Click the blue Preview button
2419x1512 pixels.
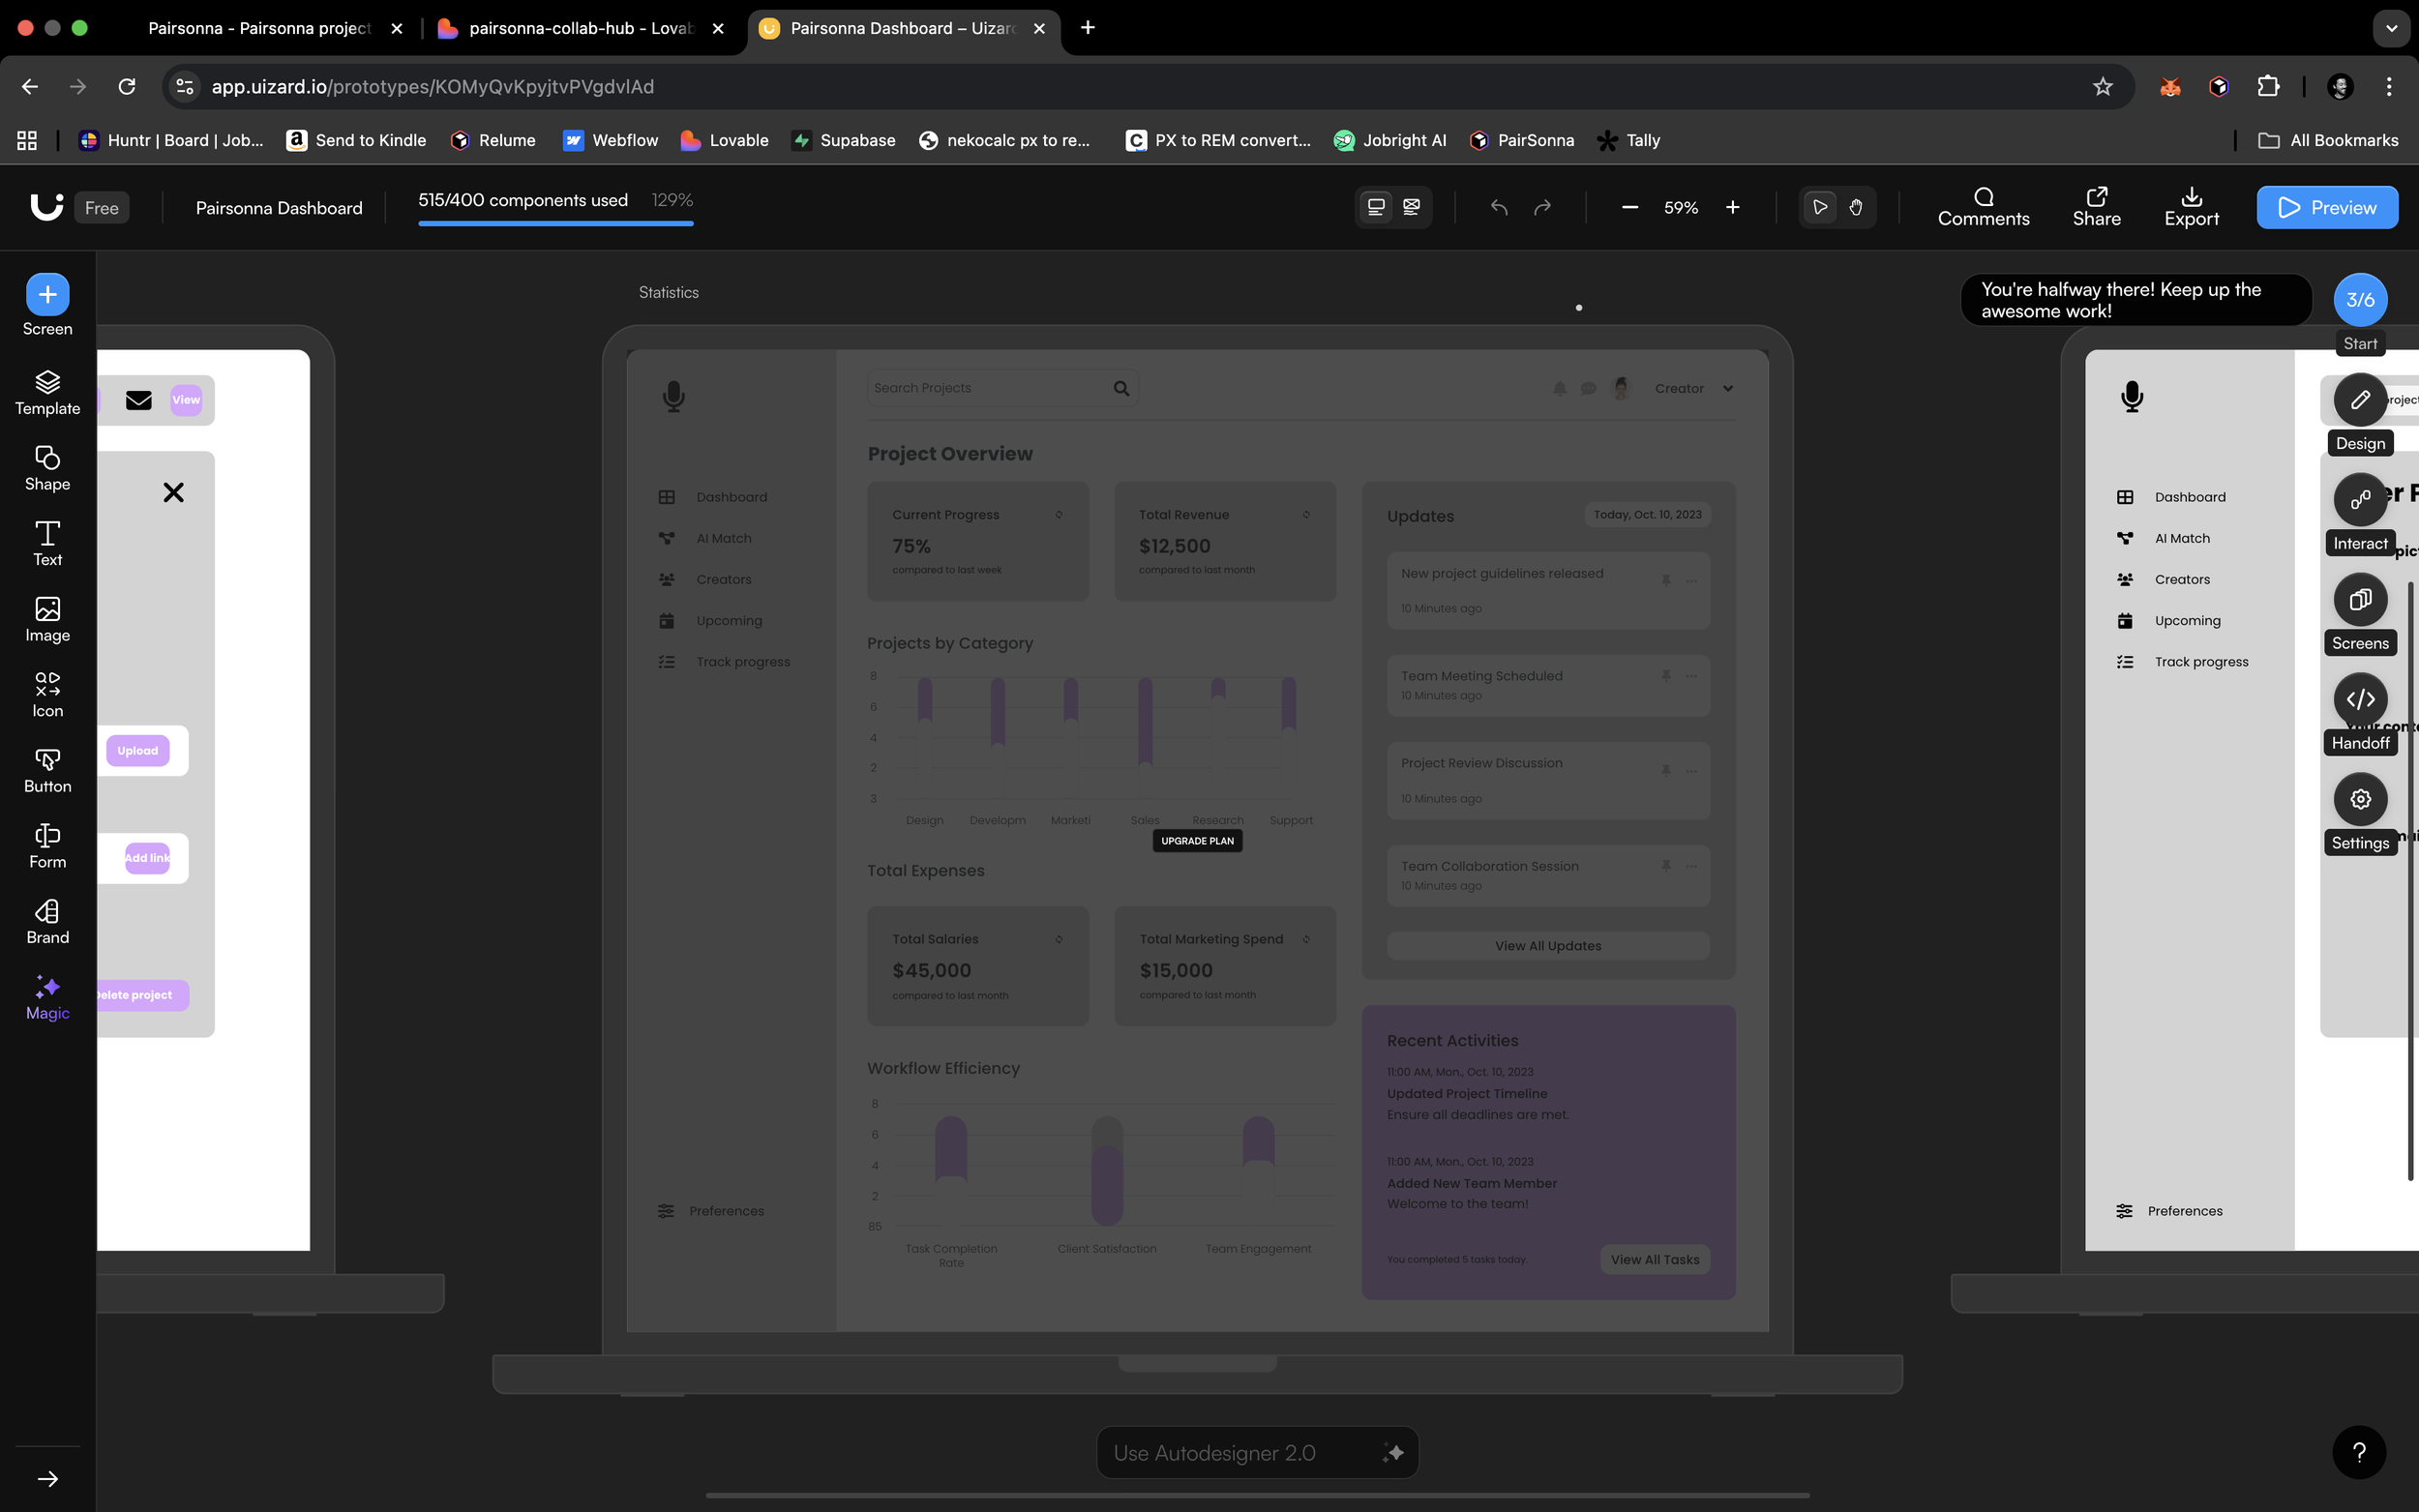[x=2326, y=207]
